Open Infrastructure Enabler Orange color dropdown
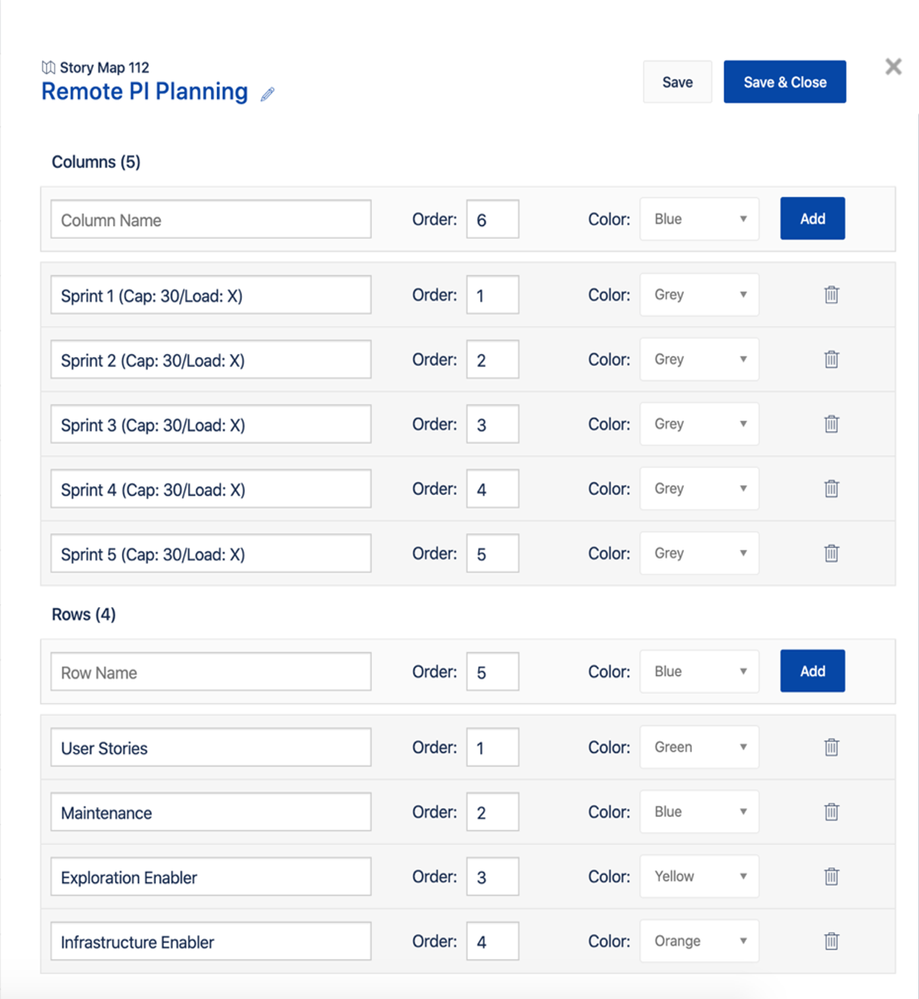 [x=699, y=941]
